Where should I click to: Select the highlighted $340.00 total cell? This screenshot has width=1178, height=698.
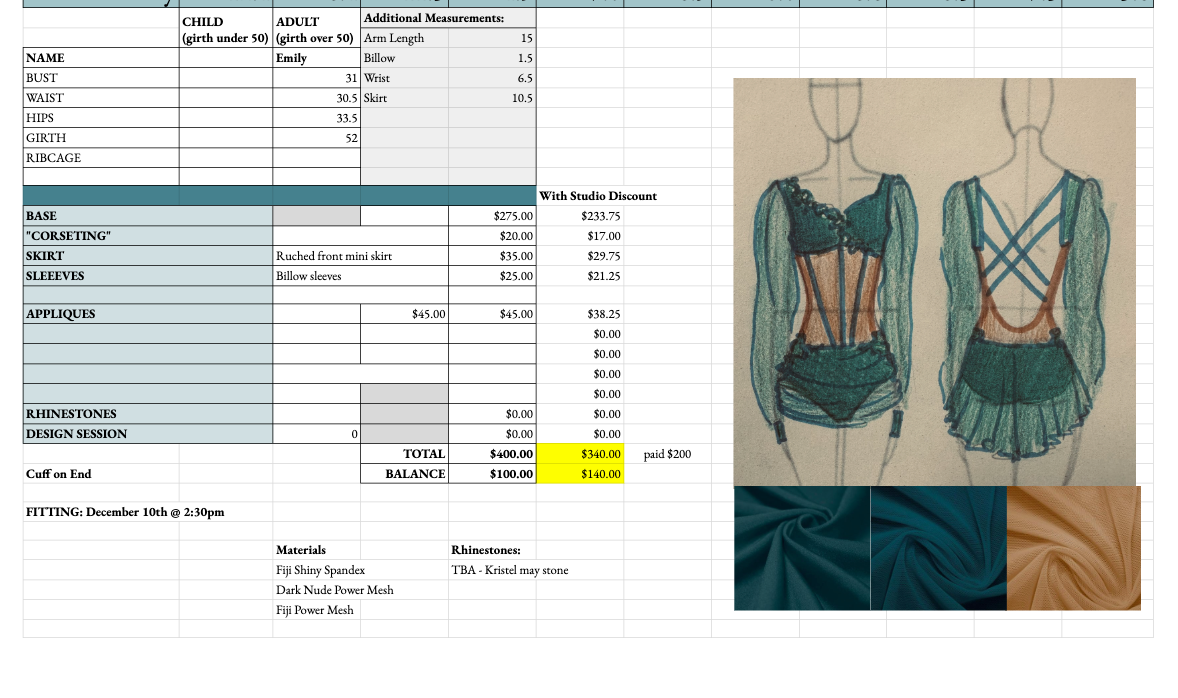tap(580, 454)
